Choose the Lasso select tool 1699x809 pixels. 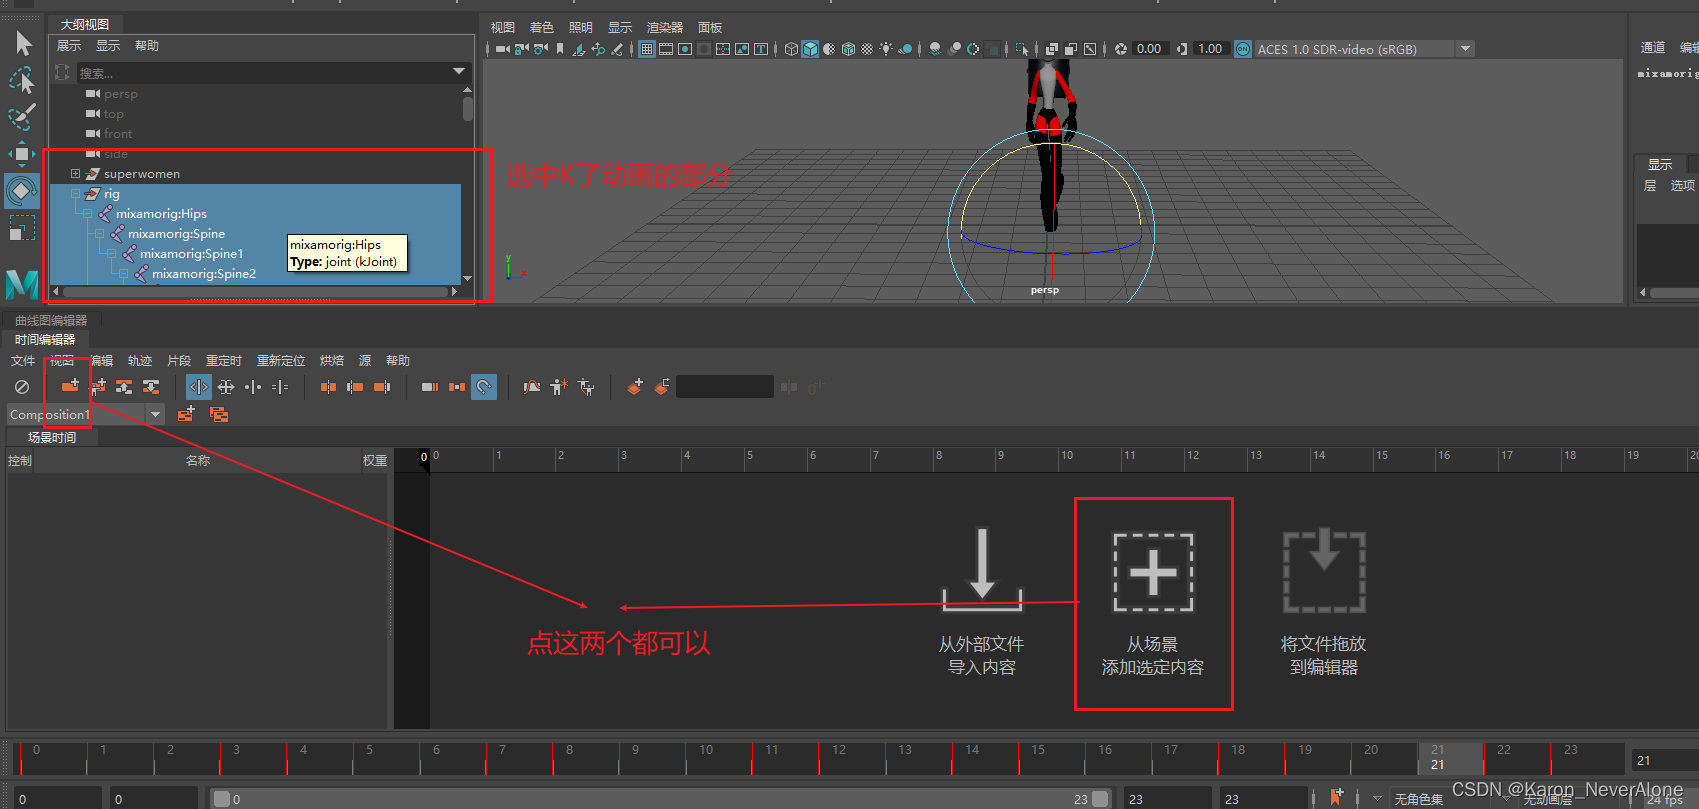pyautogui.click(x=22, y=79)
